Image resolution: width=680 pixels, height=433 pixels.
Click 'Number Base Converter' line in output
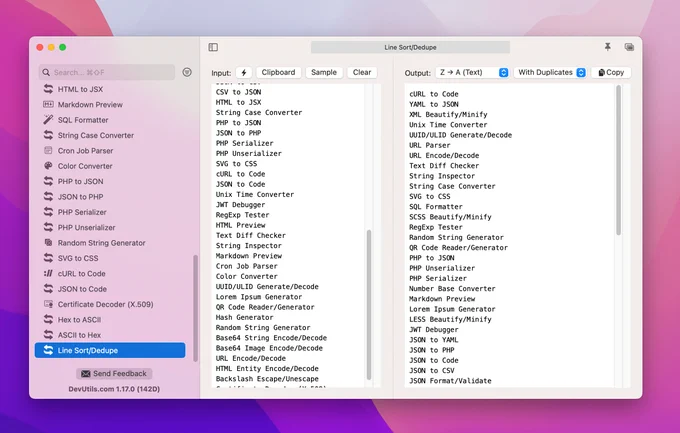coord(452,289)
